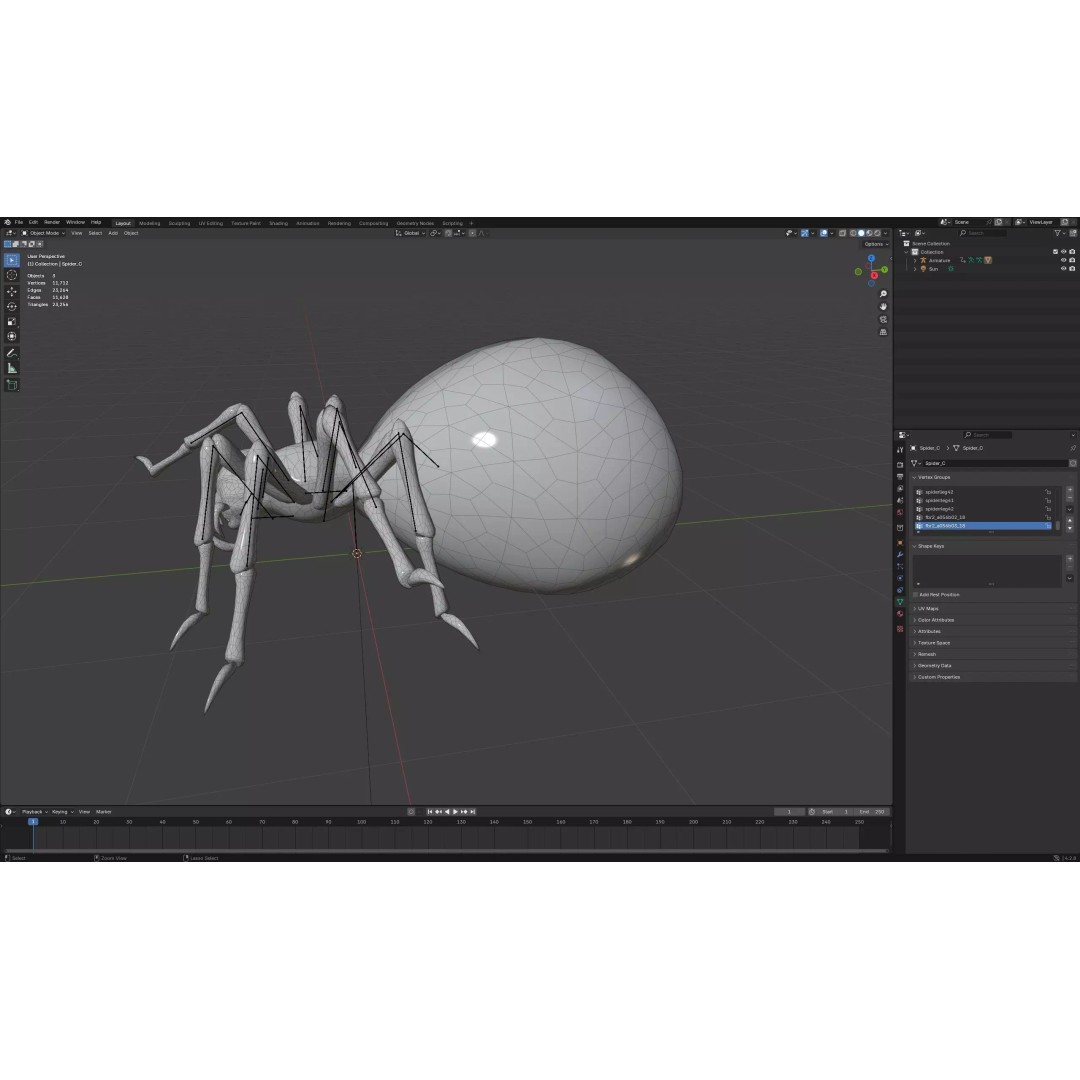This screenshot has height=1080, width=1080.
Task: Select the 3D Cursor tool
Action: tap(12, 275)
